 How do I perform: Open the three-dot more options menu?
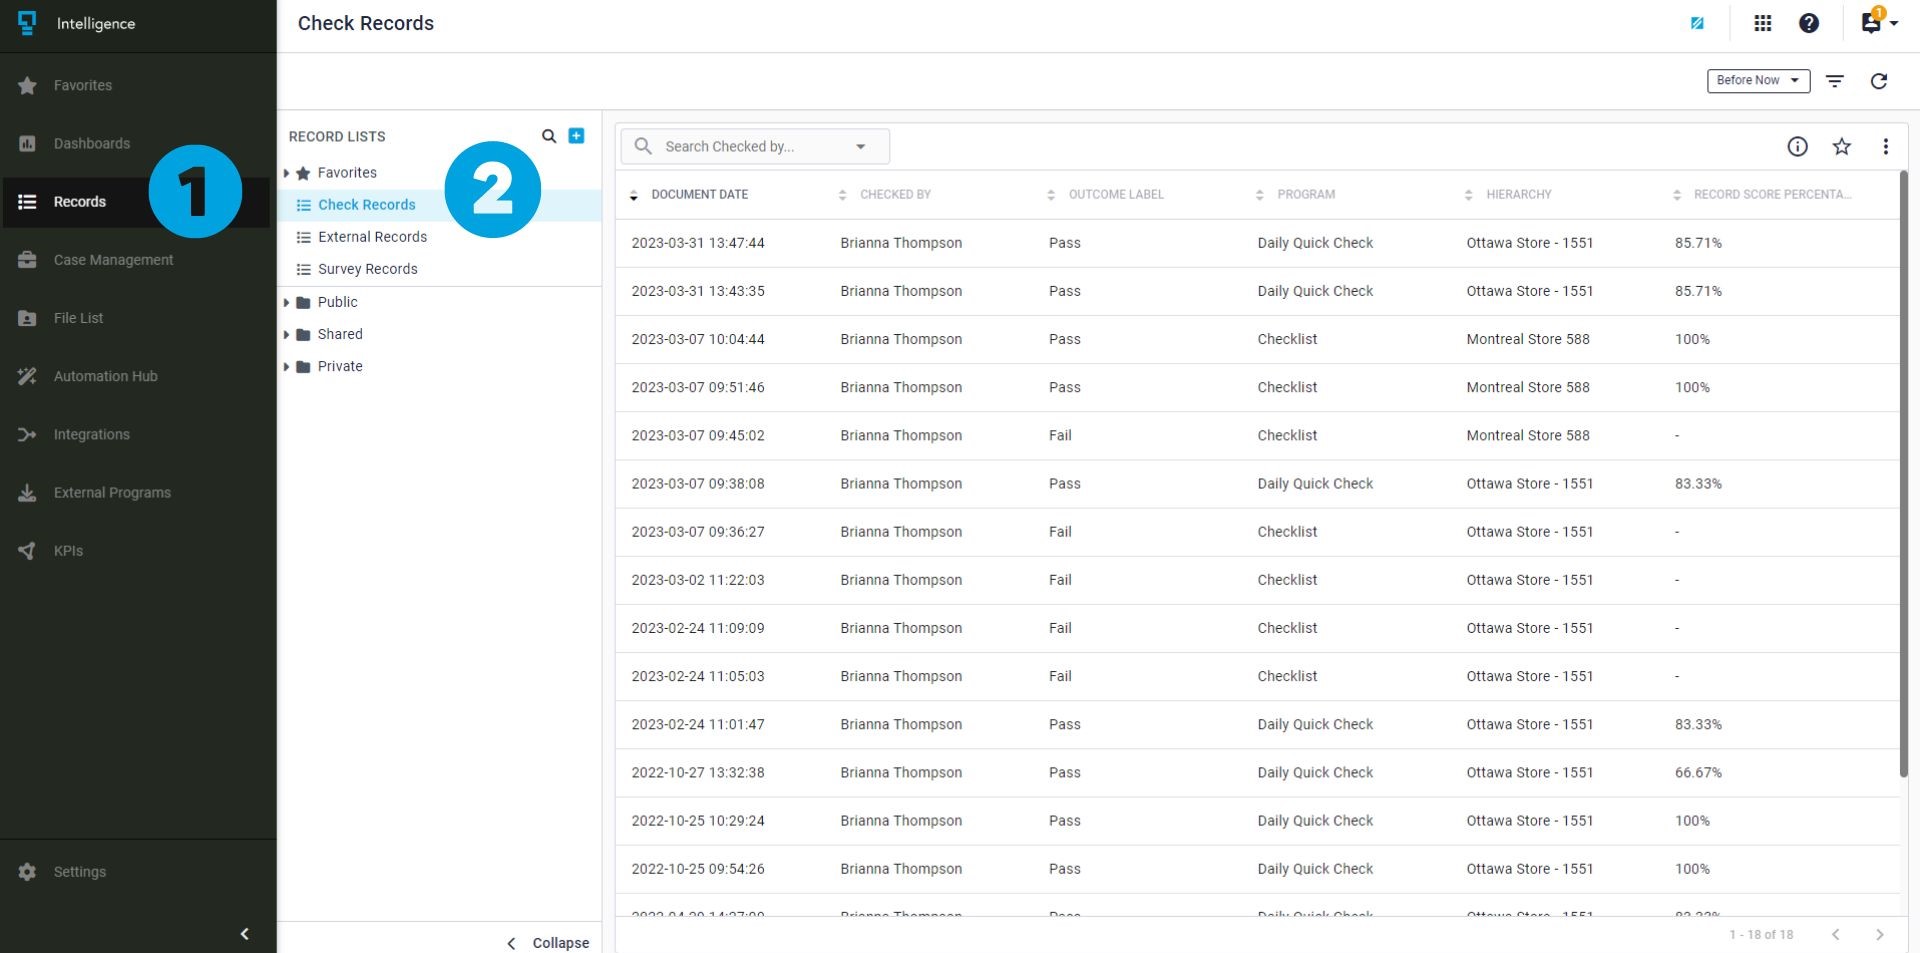click(x=1885, y=147)
